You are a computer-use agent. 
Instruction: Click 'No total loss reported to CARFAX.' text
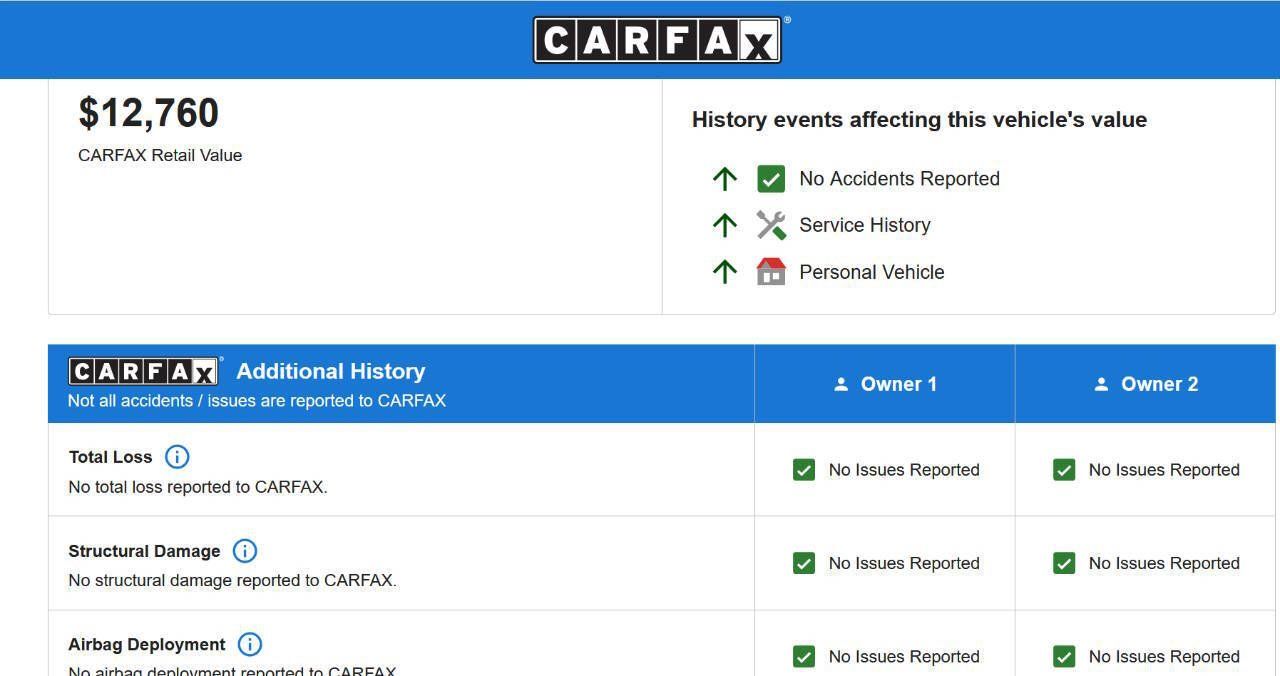pos(198,488)
